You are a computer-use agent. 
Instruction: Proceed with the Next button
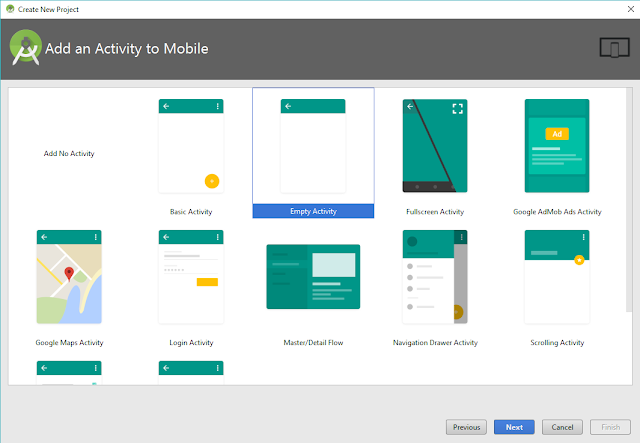tap(514, 427)
